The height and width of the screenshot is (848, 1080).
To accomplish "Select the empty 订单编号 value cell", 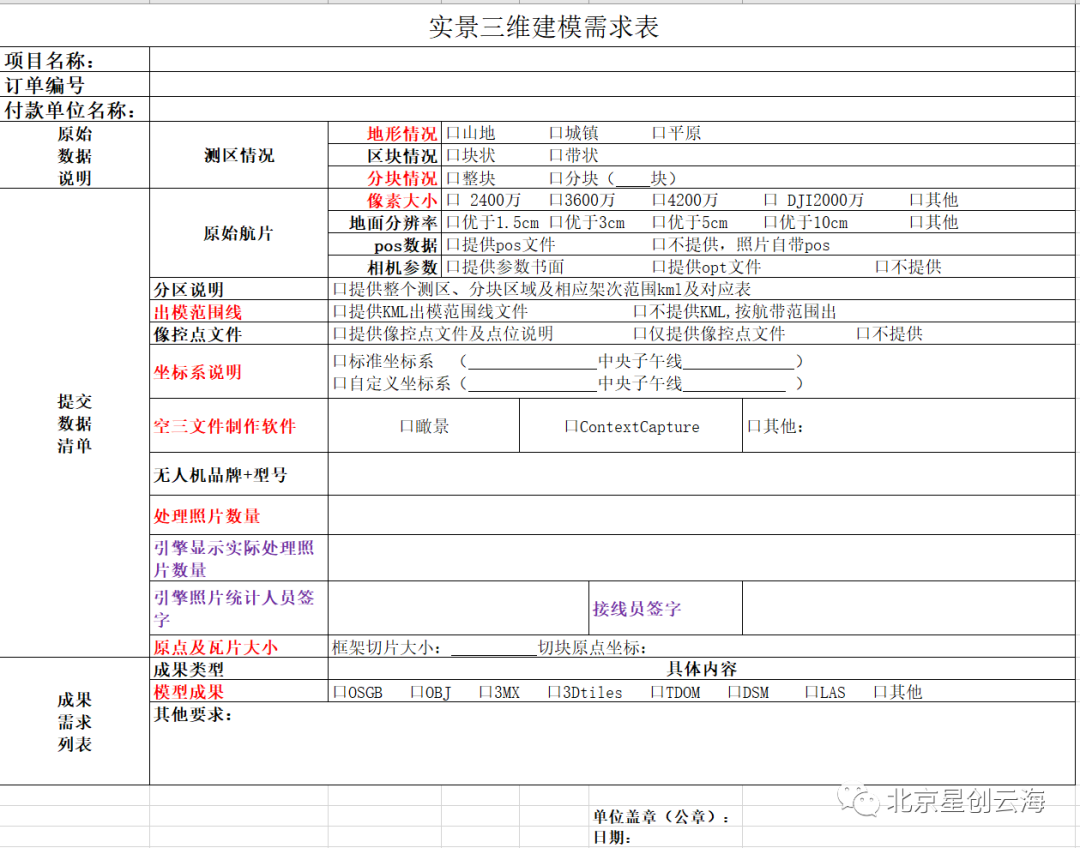I will click(x=612, y=85).
